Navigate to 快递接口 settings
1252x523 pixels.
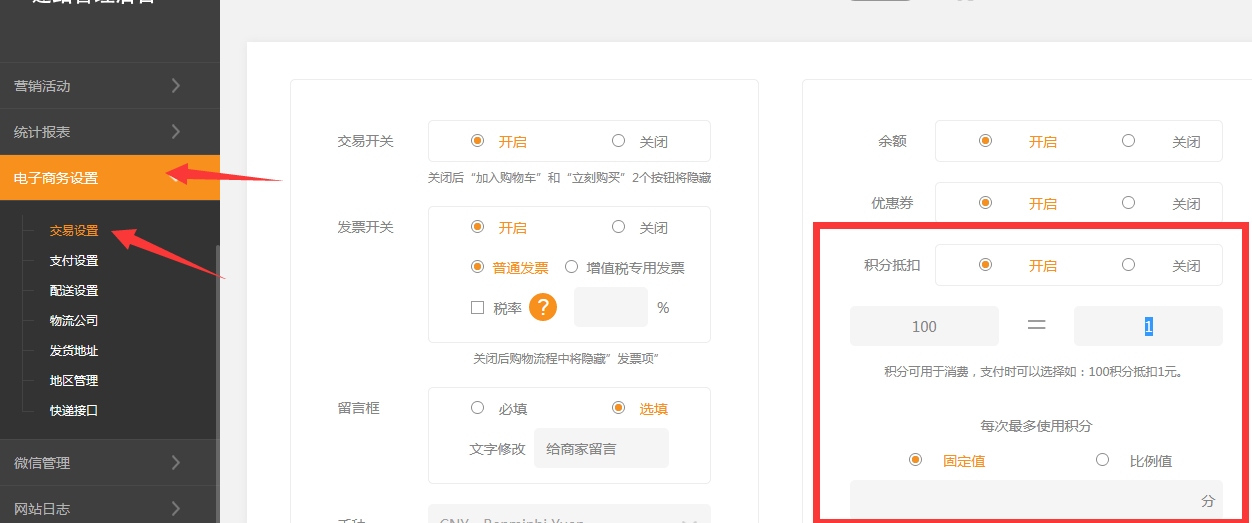click(x=74, y=411)
